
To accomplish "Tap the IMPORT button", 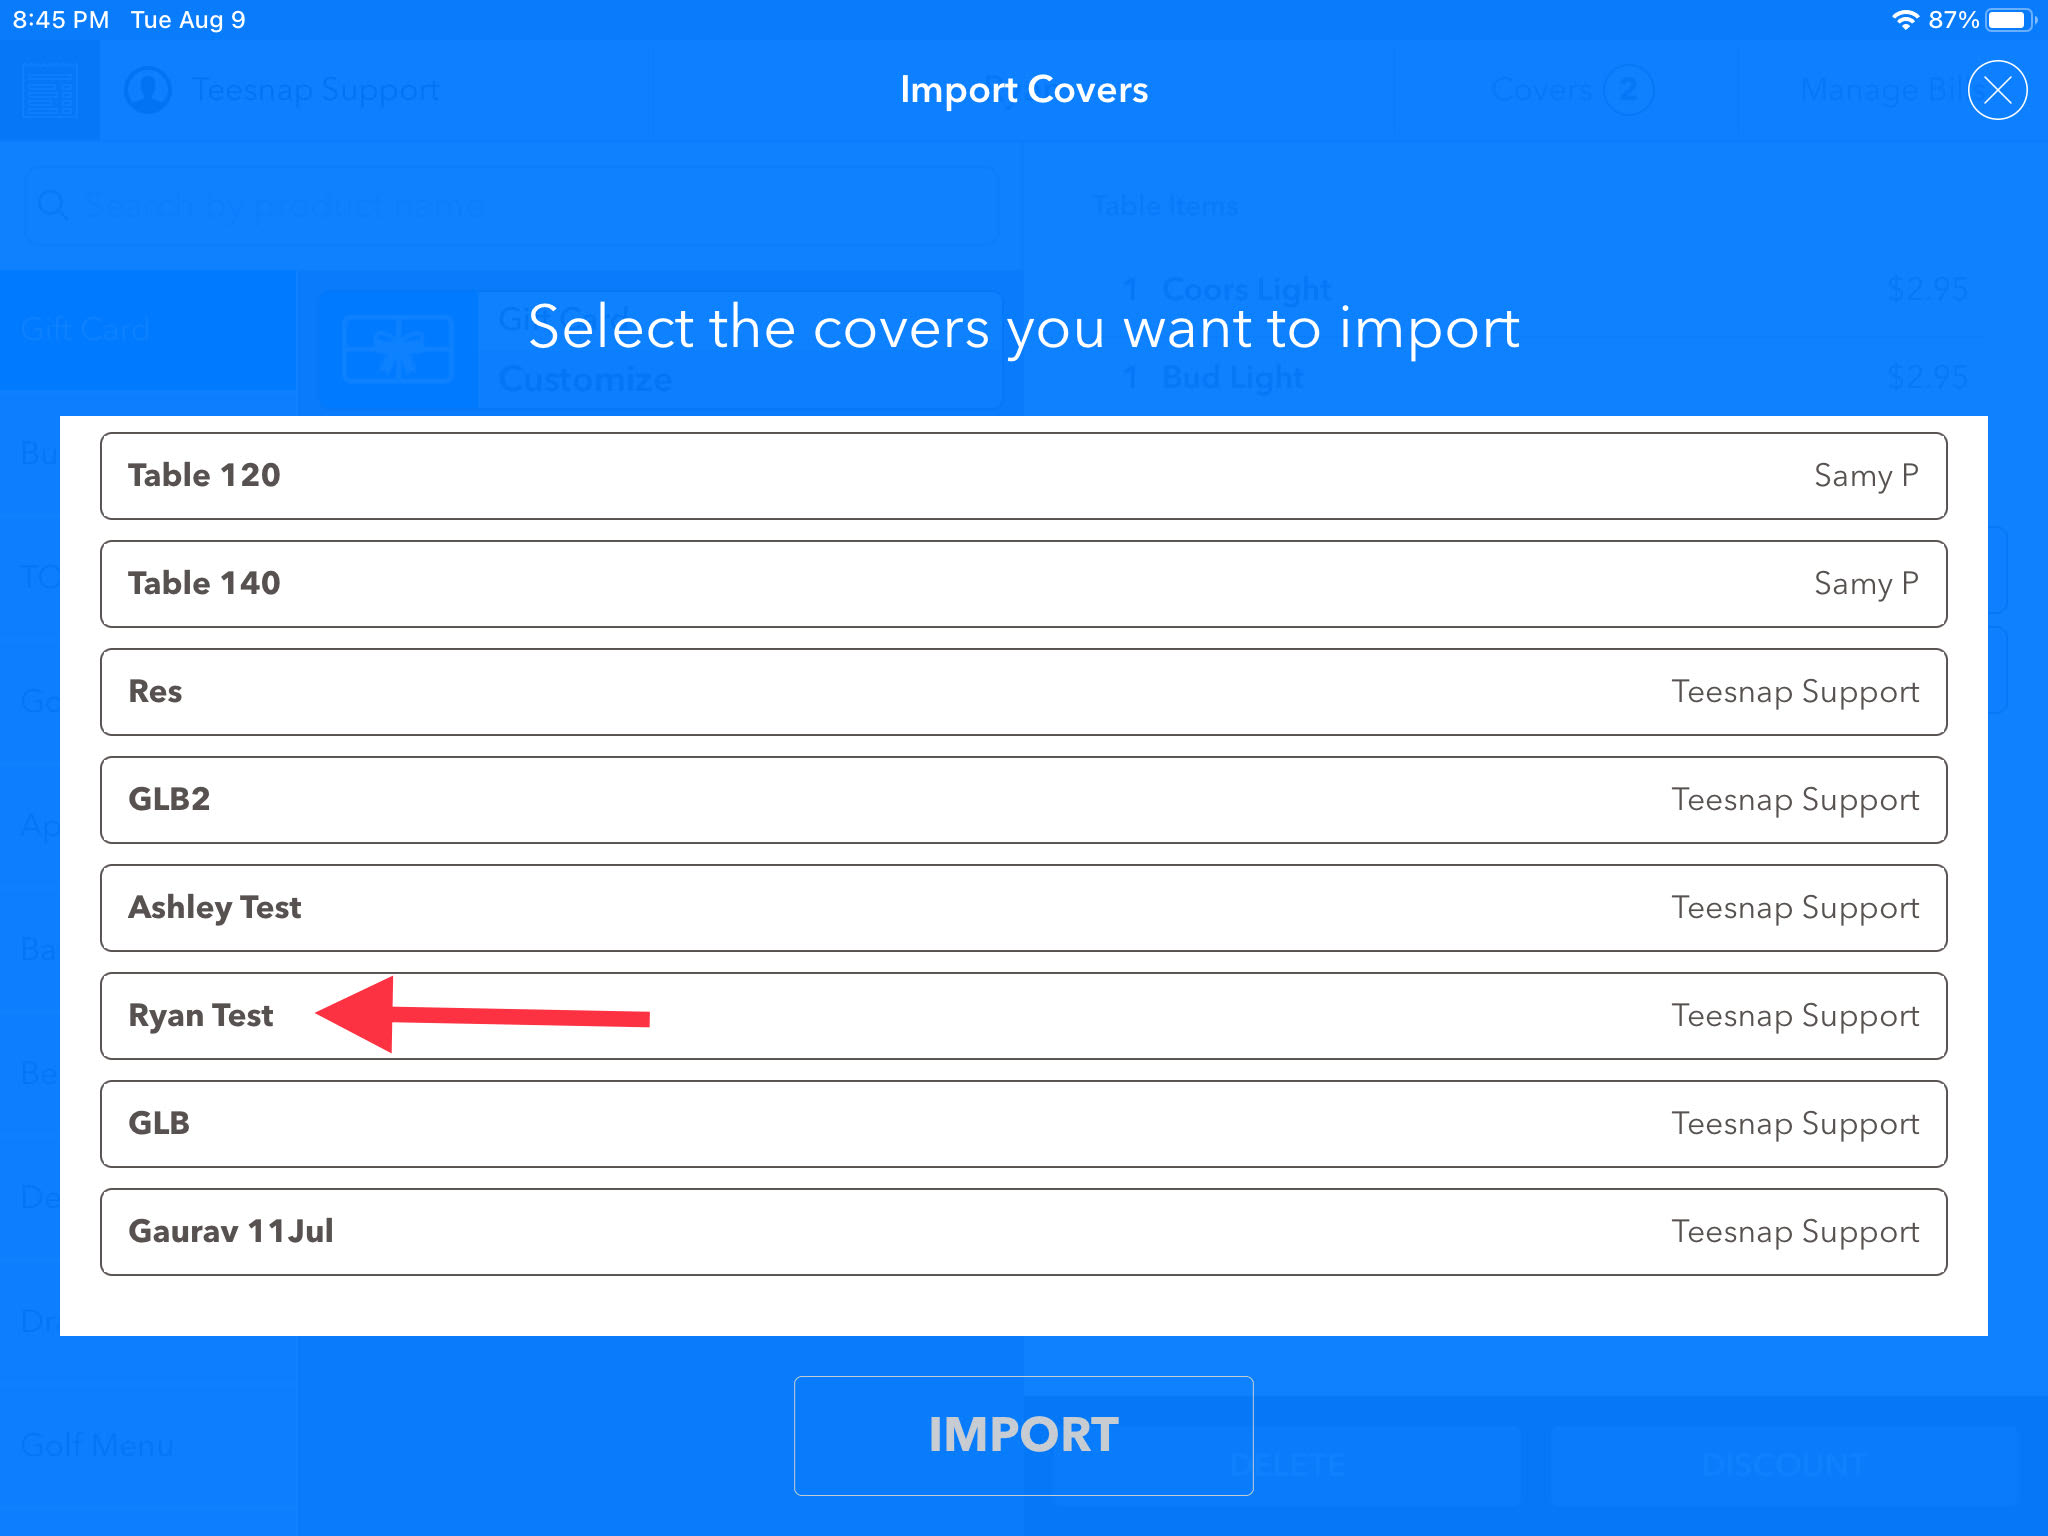I will point(1023,1436).
